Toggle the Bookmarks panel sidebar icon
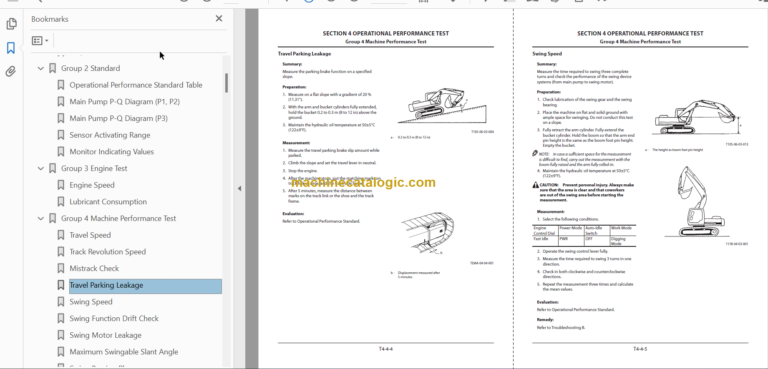The height and width of the screenshot is (369, 768). click(11, 48)
